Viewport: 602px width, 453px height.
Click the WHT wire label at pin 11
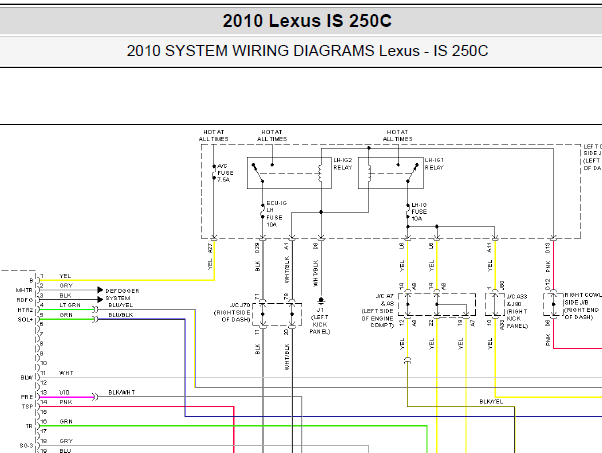point(66,373)
